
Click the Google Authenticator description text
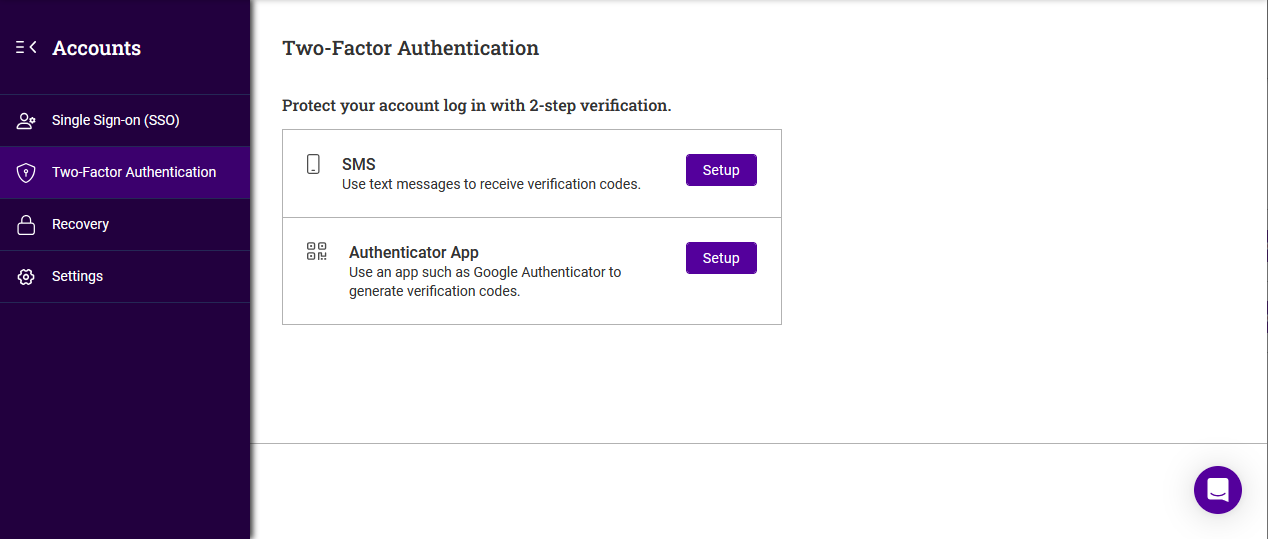485,281
